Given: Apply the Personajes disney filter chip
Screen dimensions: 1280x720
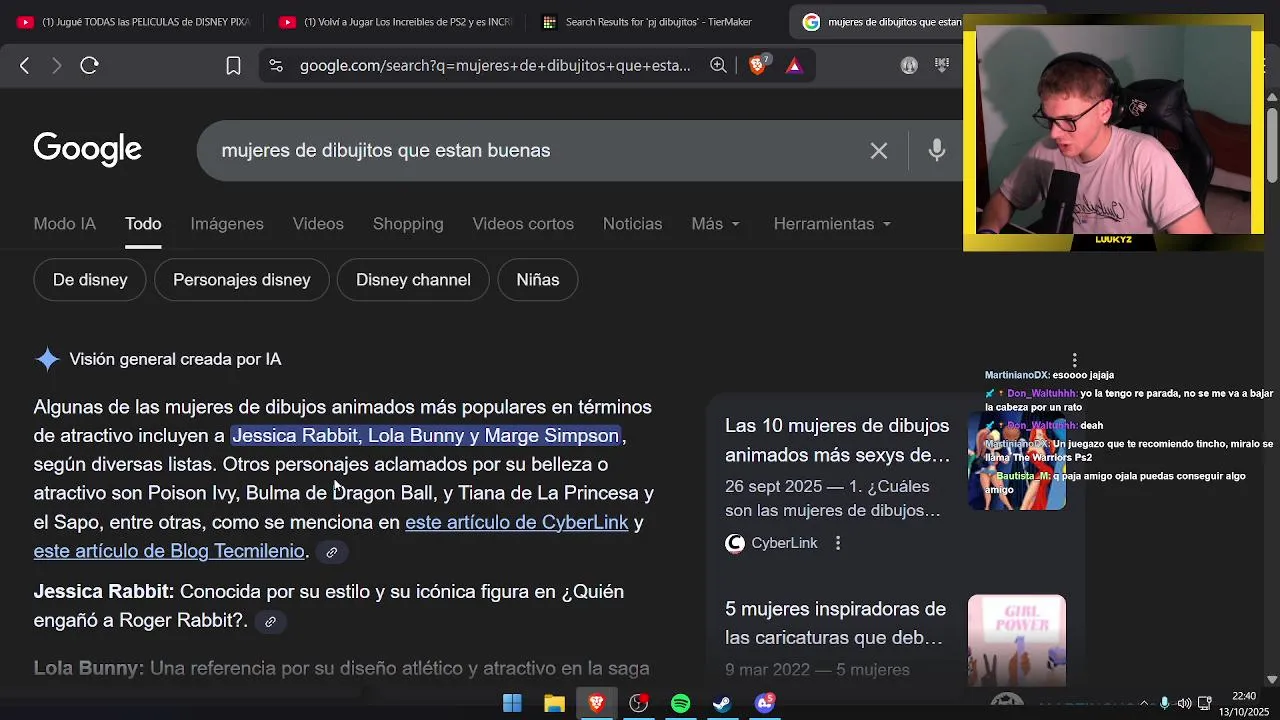Looking at the screenshot, I should (242, 280).
